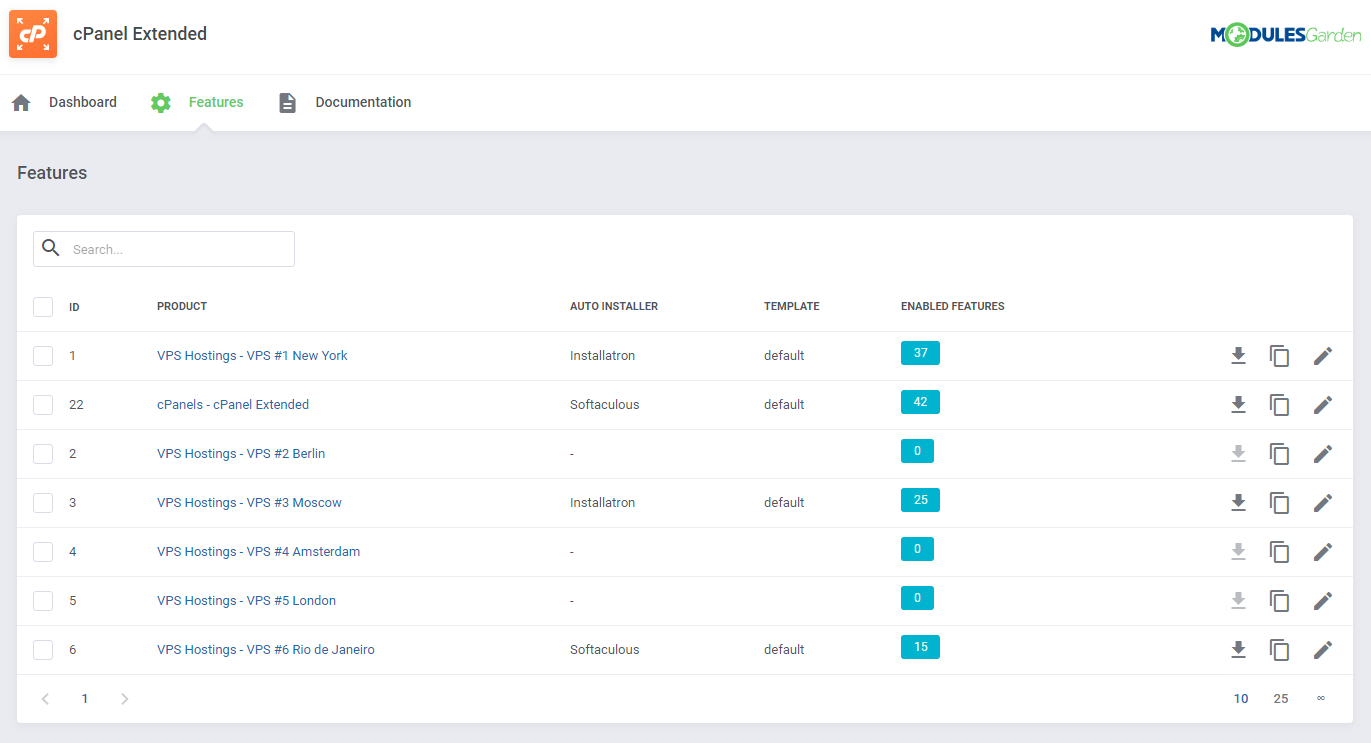The width and height of the screenshot is (1371, 743).
Task: Open the Dashboard tab
Action: [x=83, y=101]
